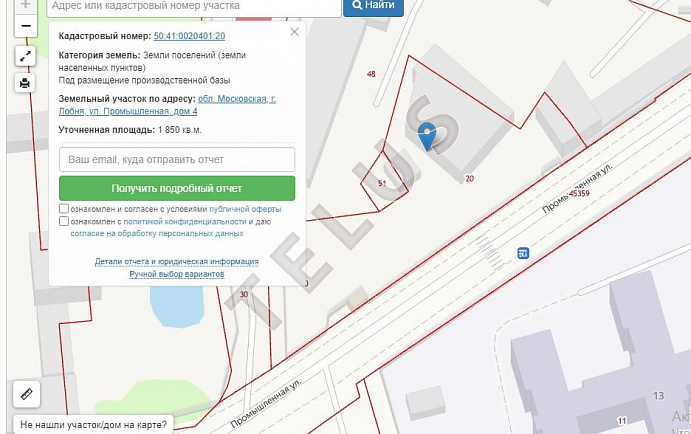Open согласие на обработку персональных данных link
The height and width of the screenshot is (434, 691).
coord(157,234)
